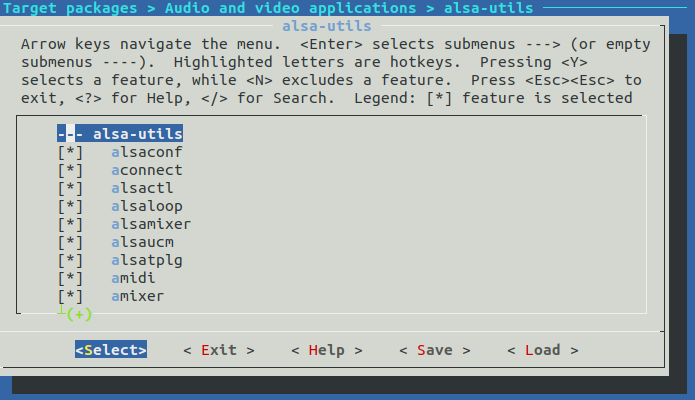The image size is (695, 400).
Task: Toggle the alsaconf checkbox
Action: click(70, 152)
